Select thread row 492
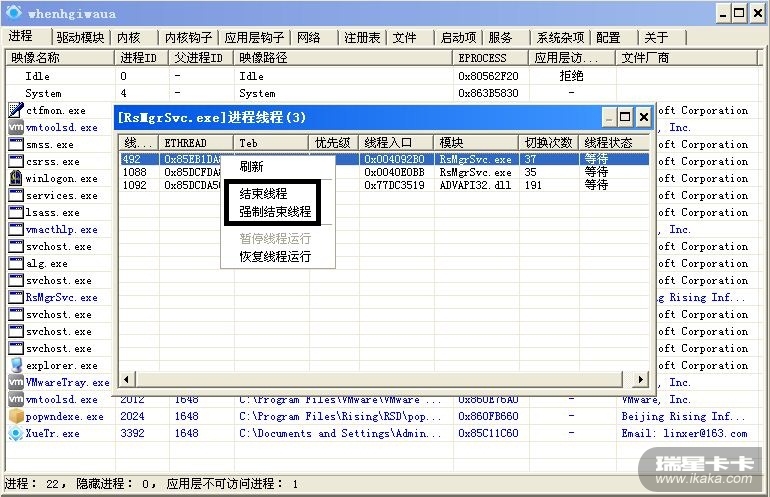Viewport: 770px width, 497px height. [385, 159]
